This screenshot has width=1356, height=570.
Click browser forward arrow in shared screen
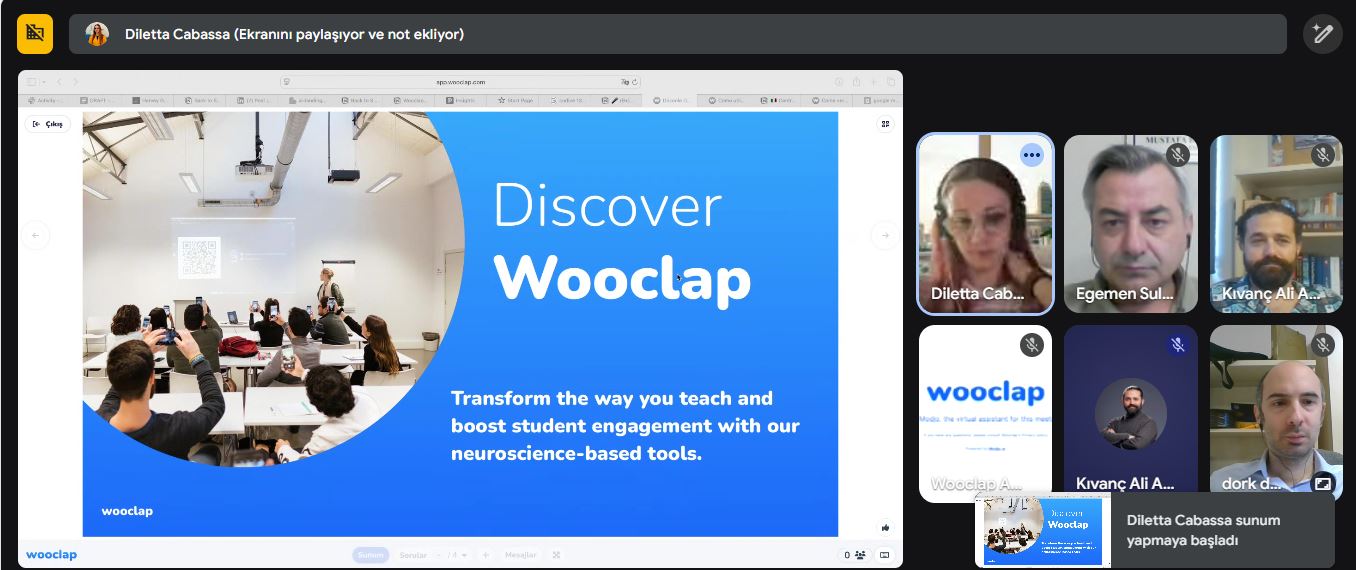[x=75, y=82]
